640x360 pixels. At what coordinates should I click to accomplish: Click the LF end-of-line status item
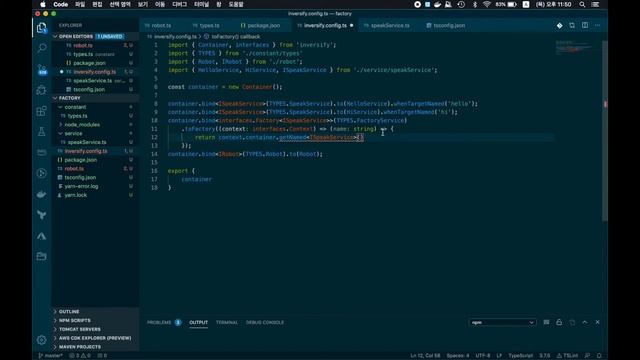point(499,356)
